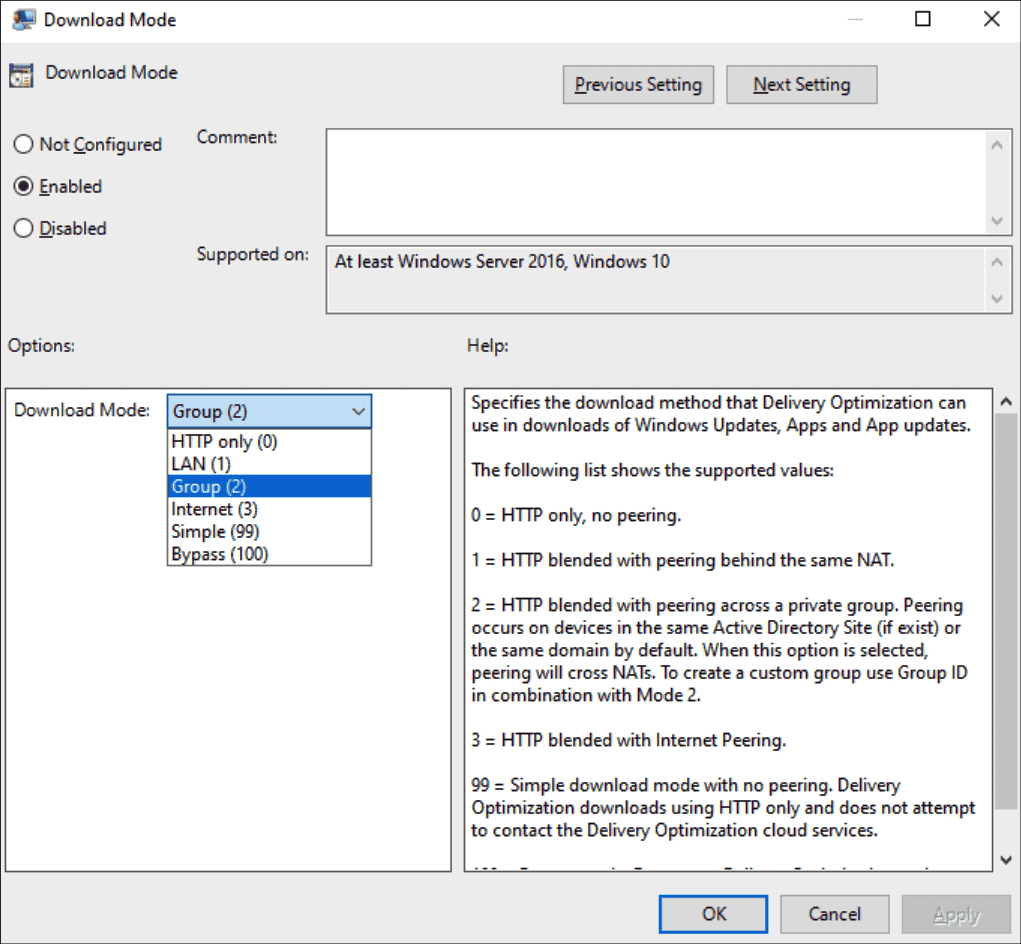Image resolution: width=1021 pixels, height=944 pixels.
Task: Dismiss the dialog with Cancel
Action: (x=834, y=913)
